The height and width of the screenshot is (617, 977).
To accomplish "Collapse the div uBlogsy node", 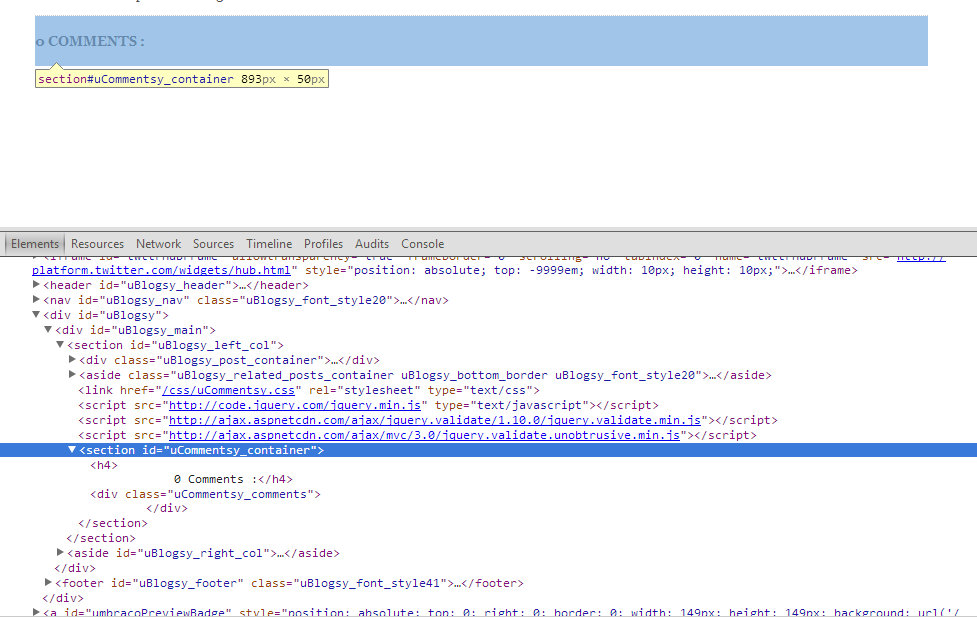I will tap(36, 315).
